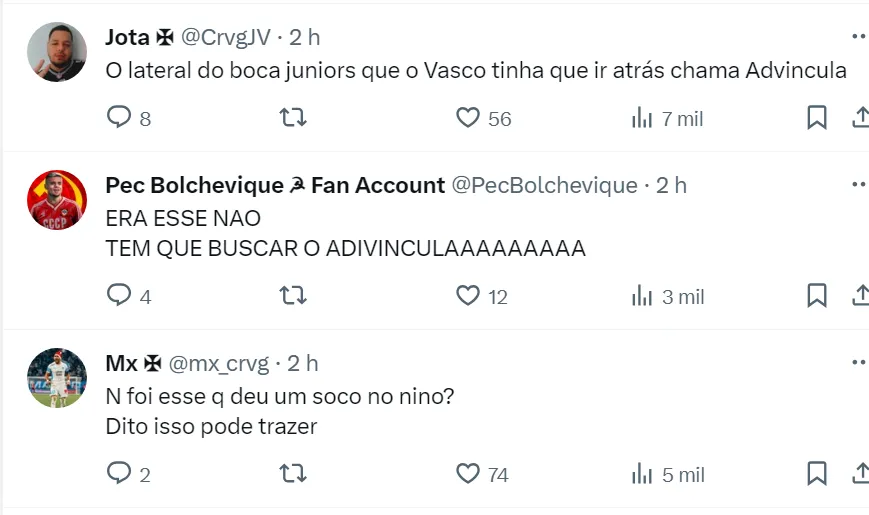Share Jota's tweet
The image size is (869, 515).
[859, 118]
